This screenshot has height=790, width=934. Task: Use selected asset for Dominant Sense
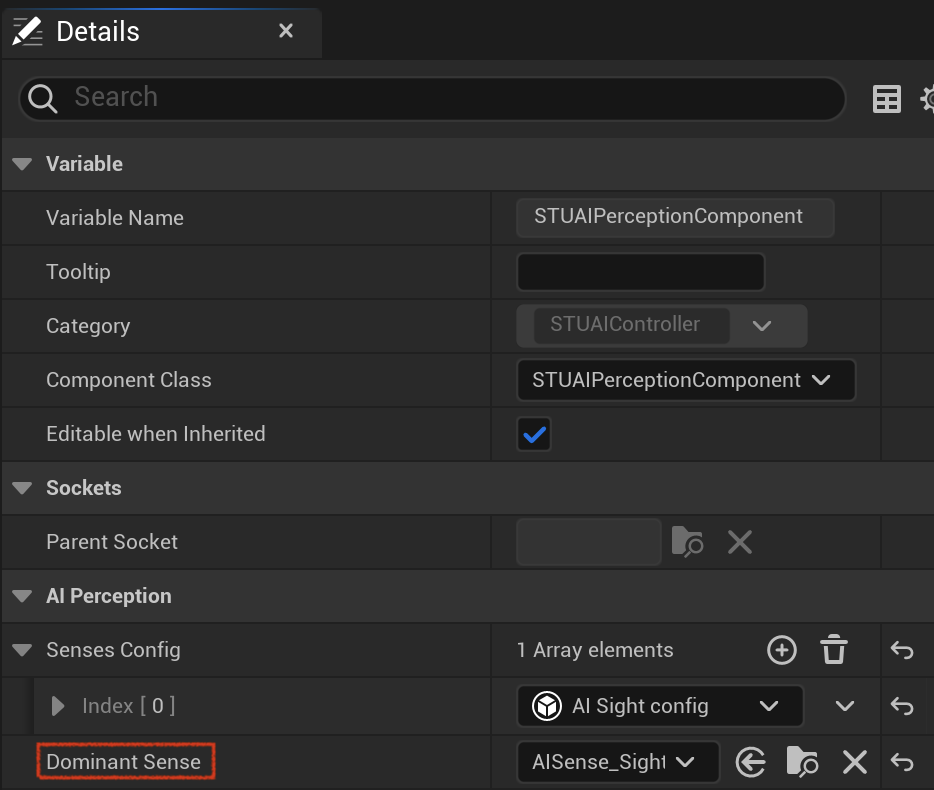pyautogui.click(x=751, y=762)
